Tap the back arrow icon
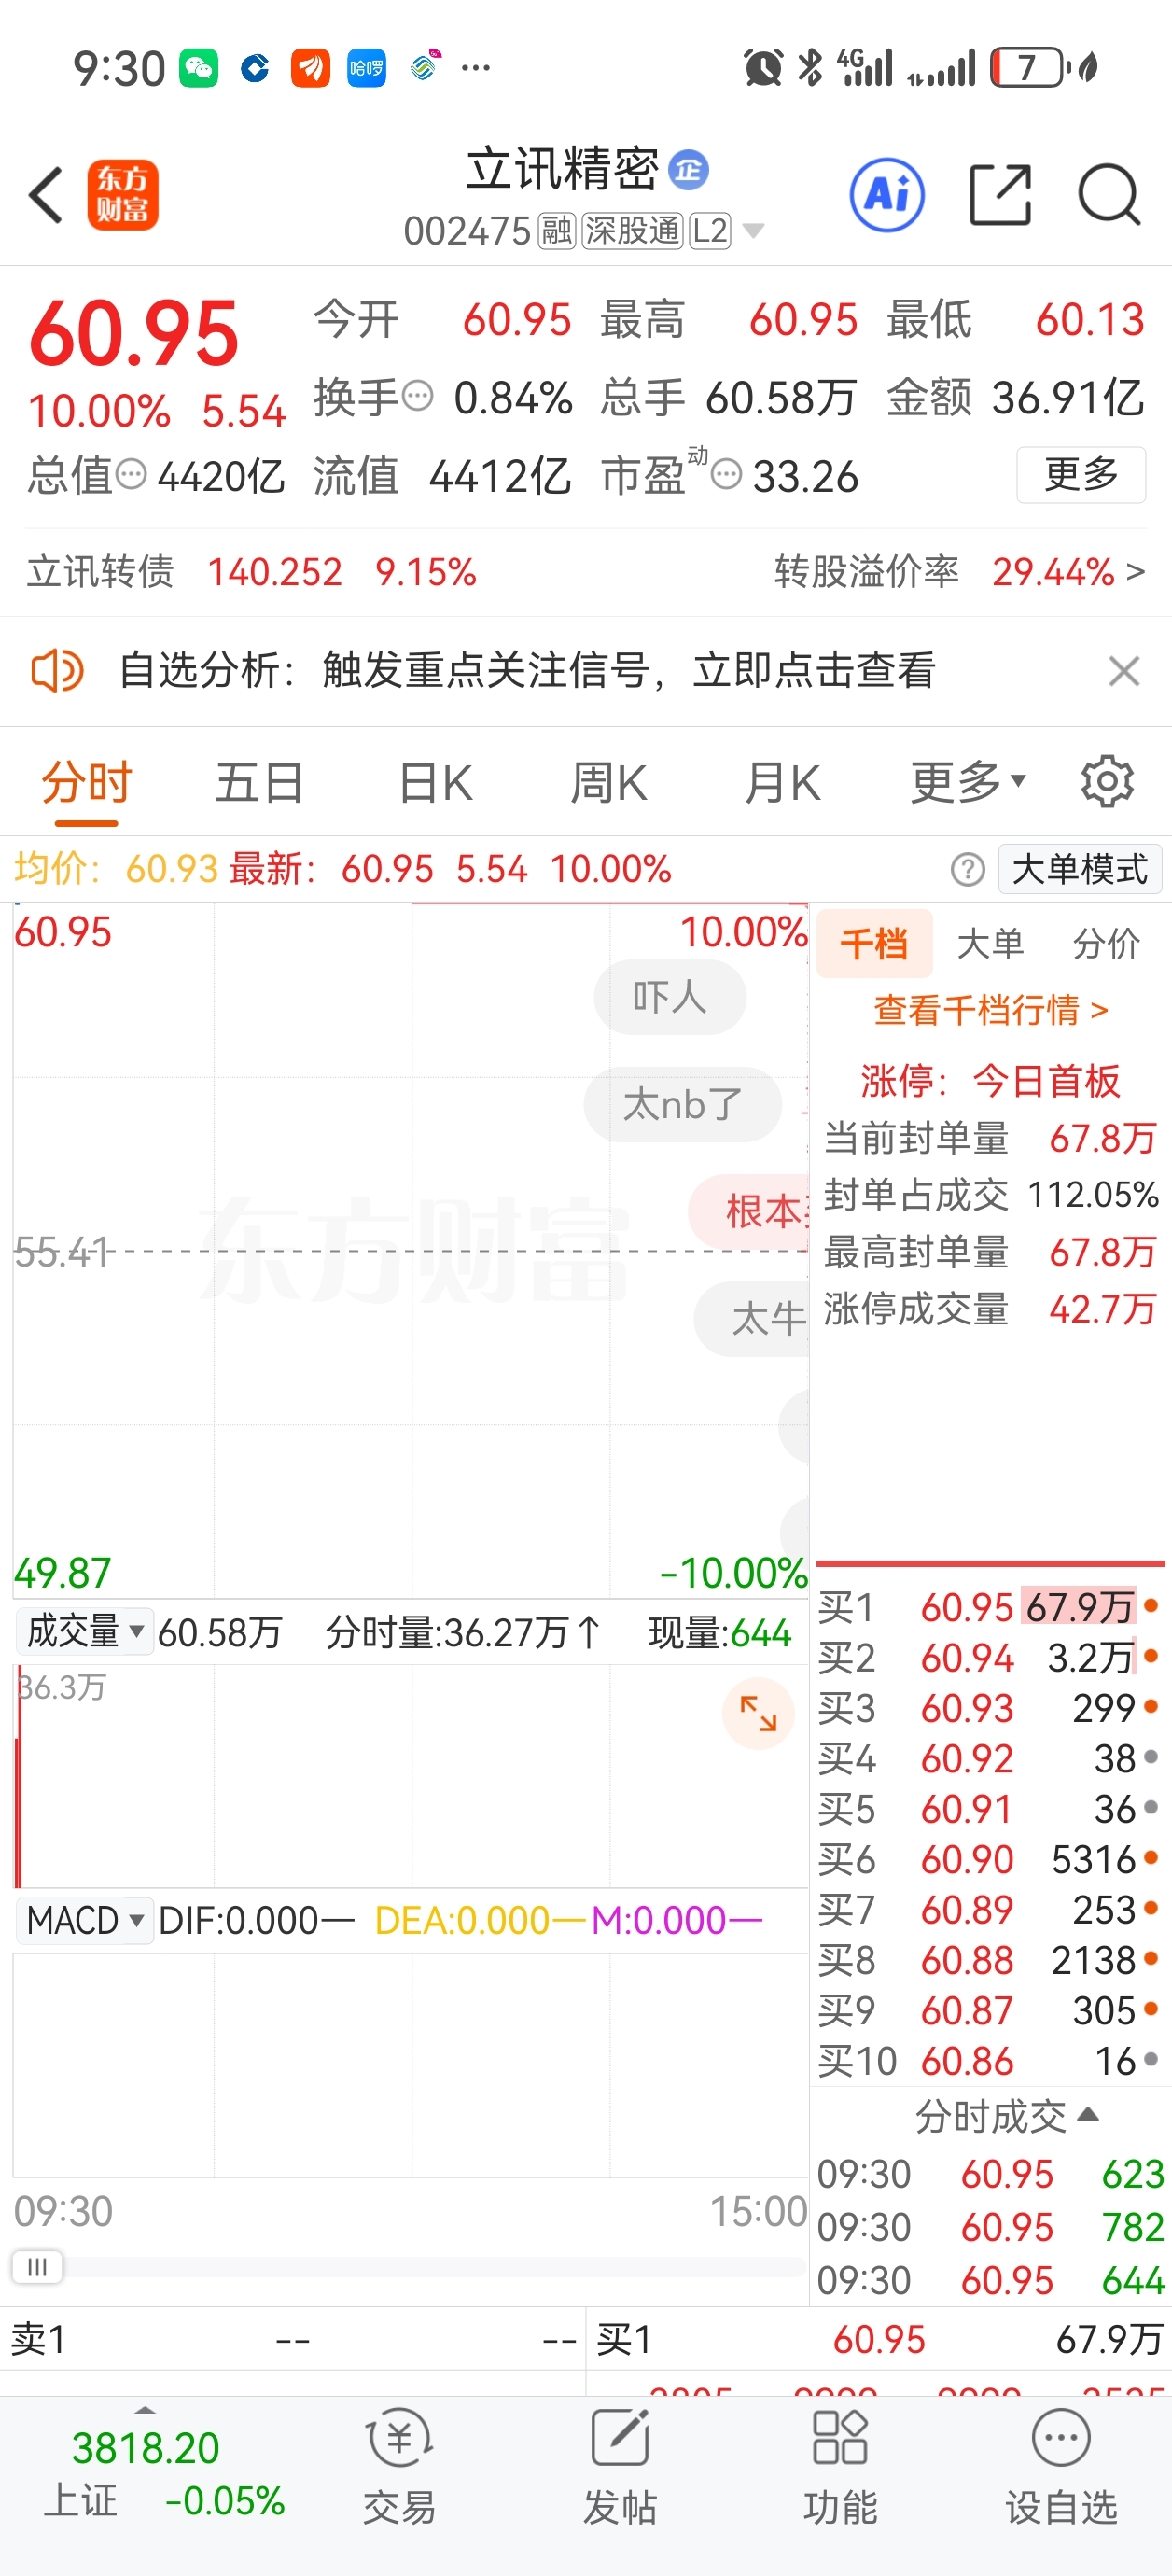1172x2576 pixels. pos(46,194)
